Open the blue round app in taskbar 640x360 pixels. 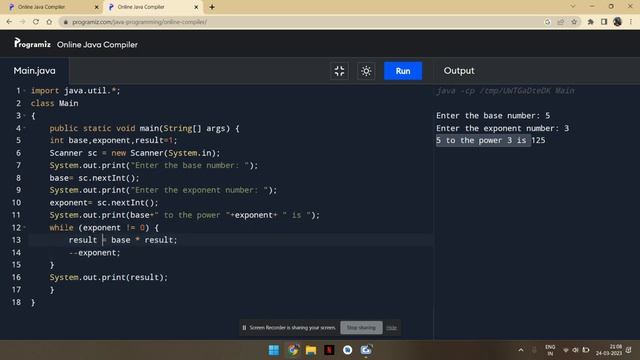[x=348, y=350]
